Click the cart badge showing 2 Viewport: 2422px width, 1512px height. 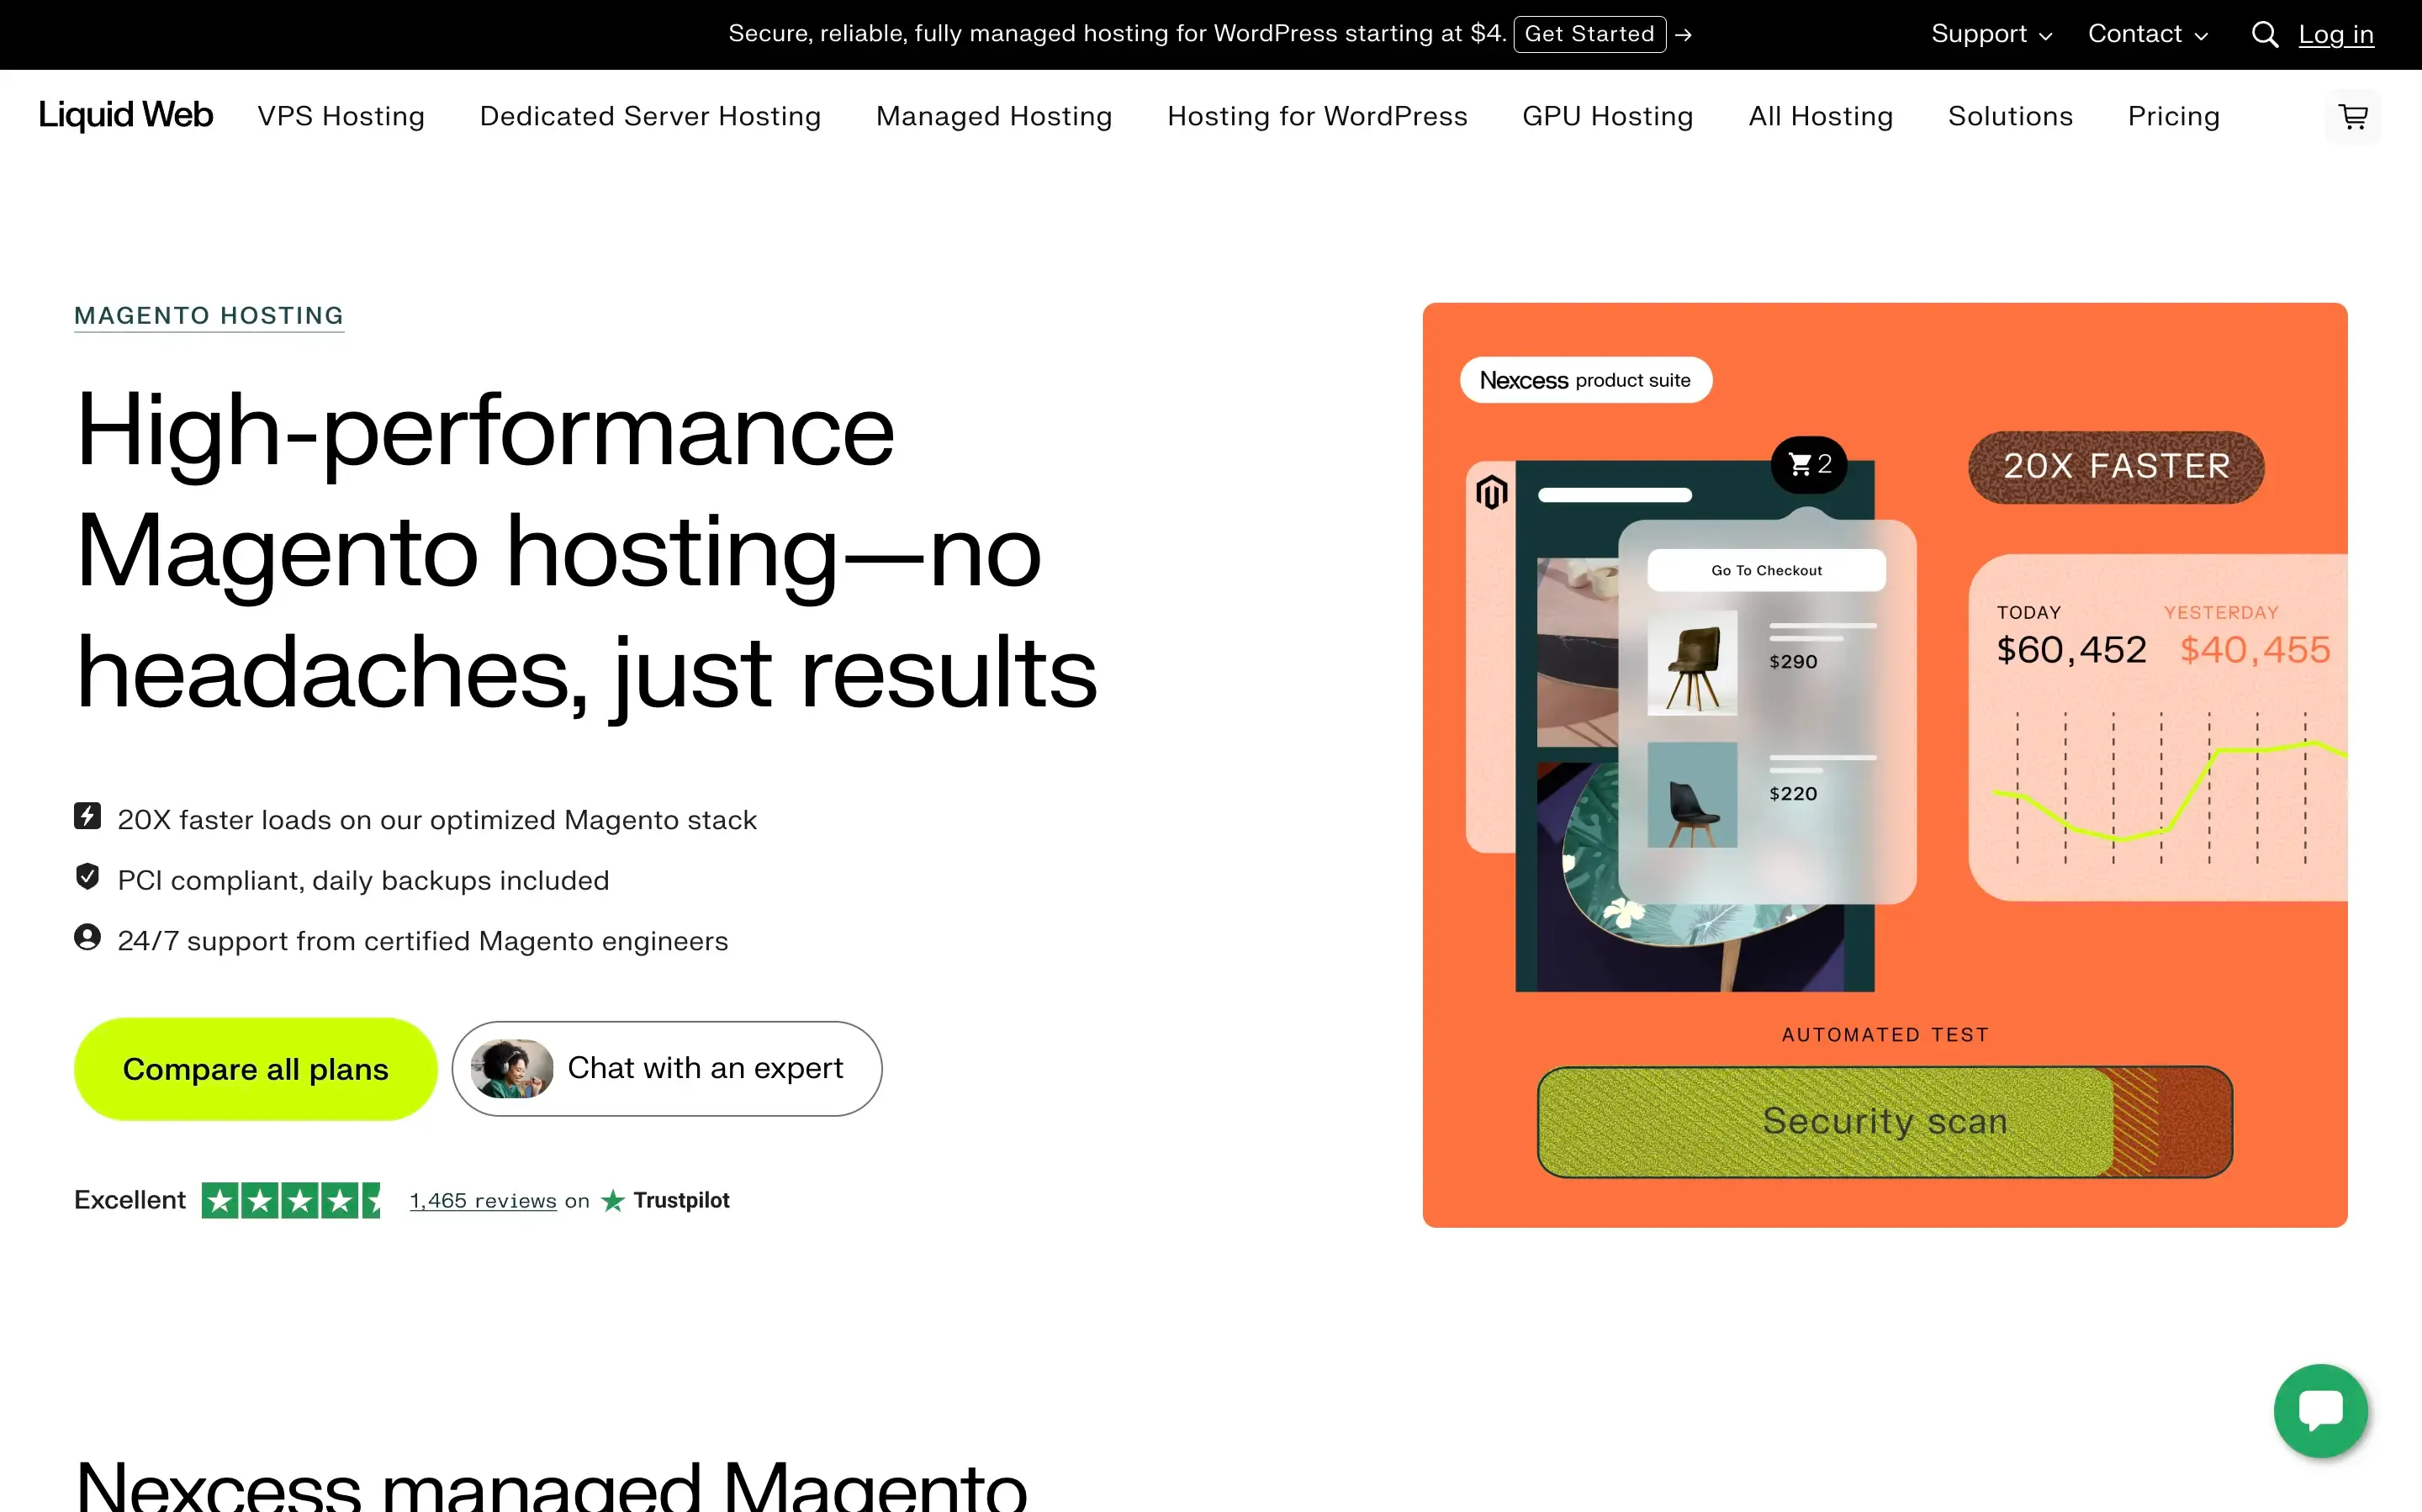tap(1809, 464)
